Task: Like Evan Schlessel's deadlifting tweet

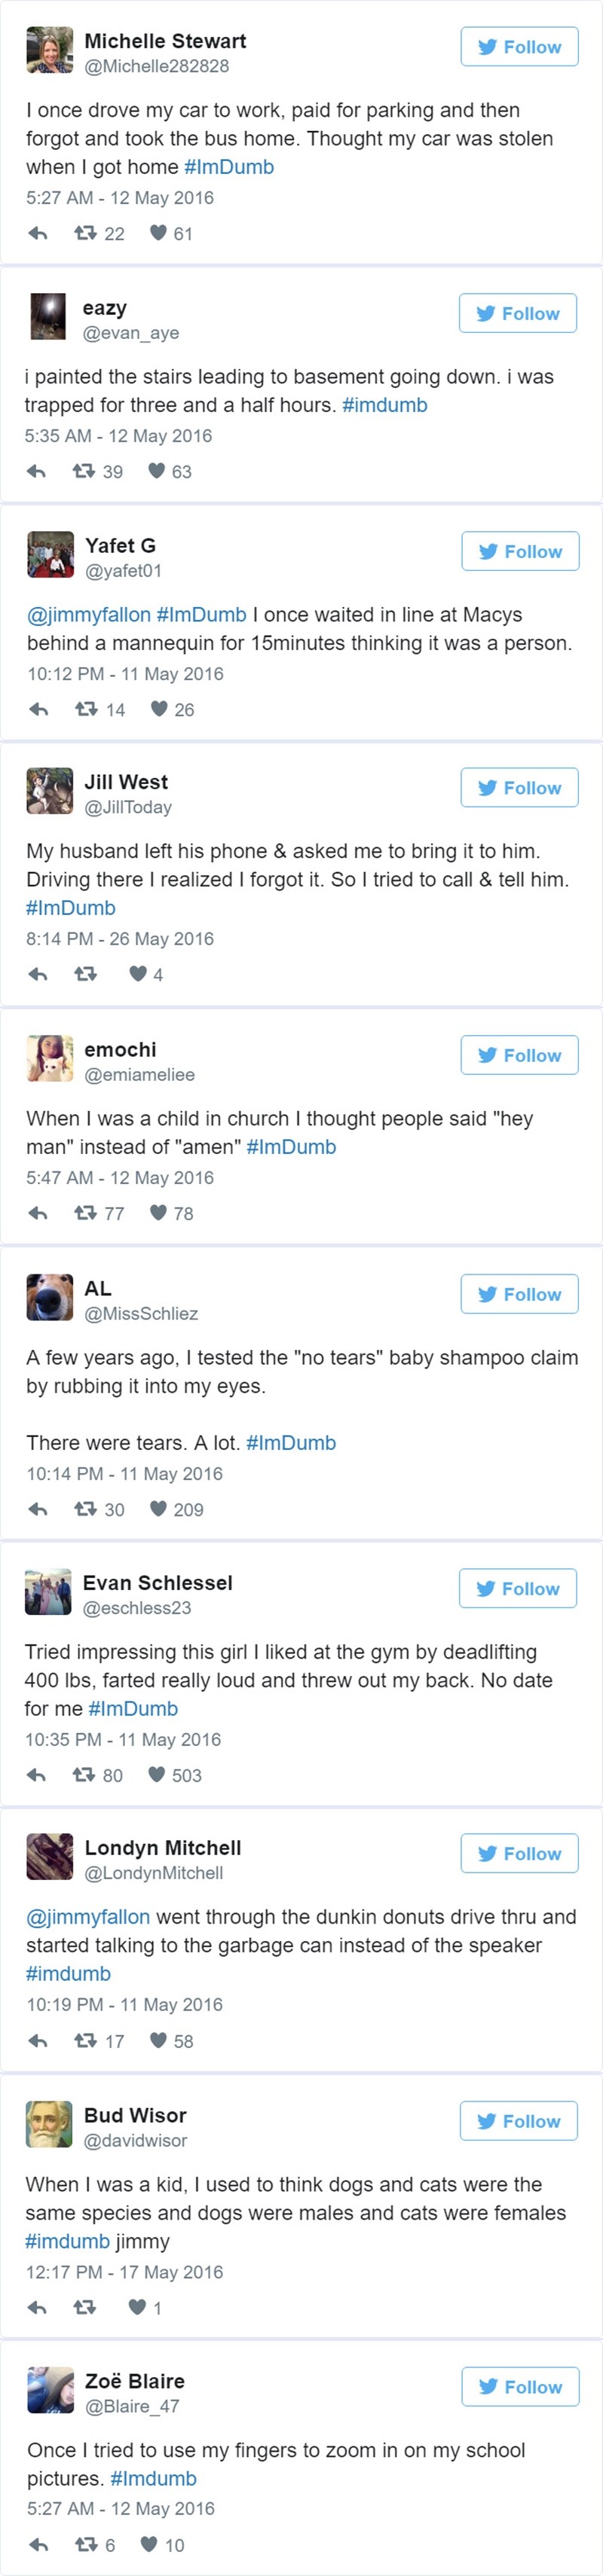Action: [x=156, y=1775]
